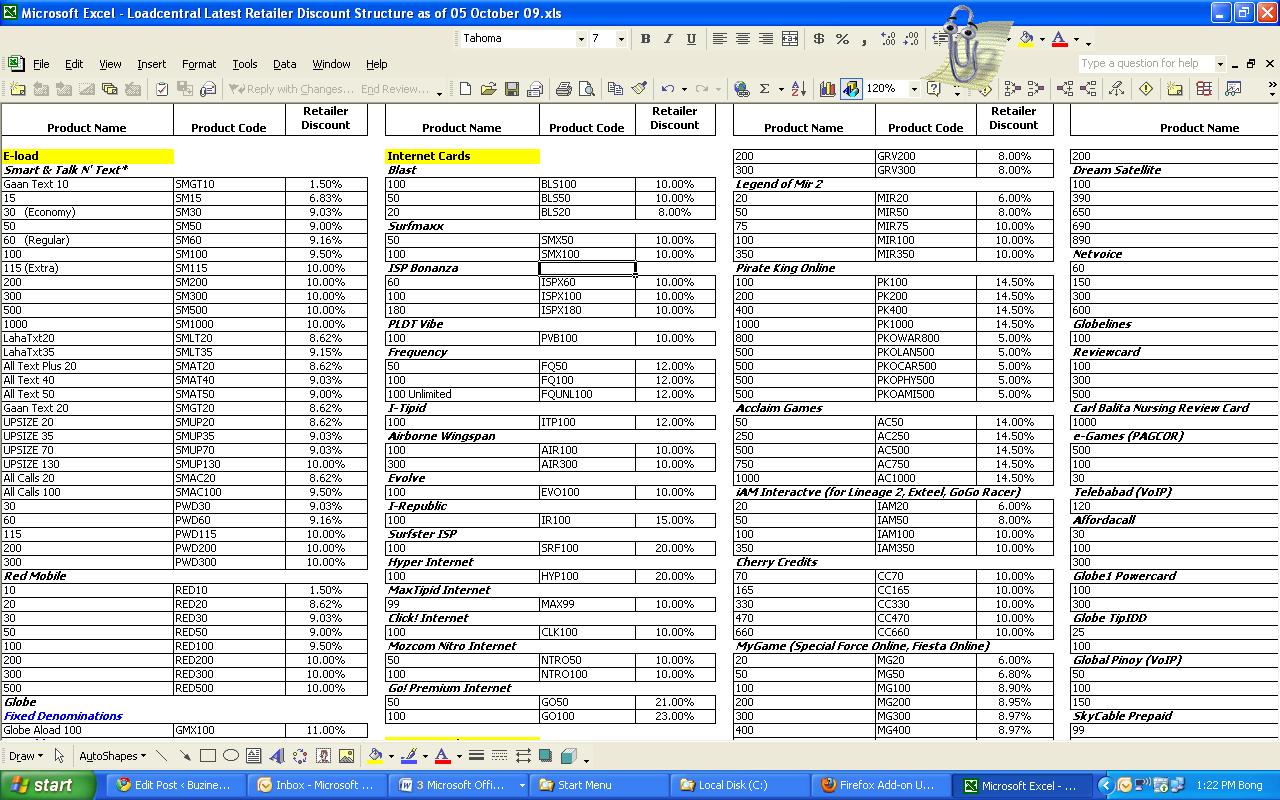
Task: Expand the formatting Font Color dropdown arrow
Action: point(1076,39)
